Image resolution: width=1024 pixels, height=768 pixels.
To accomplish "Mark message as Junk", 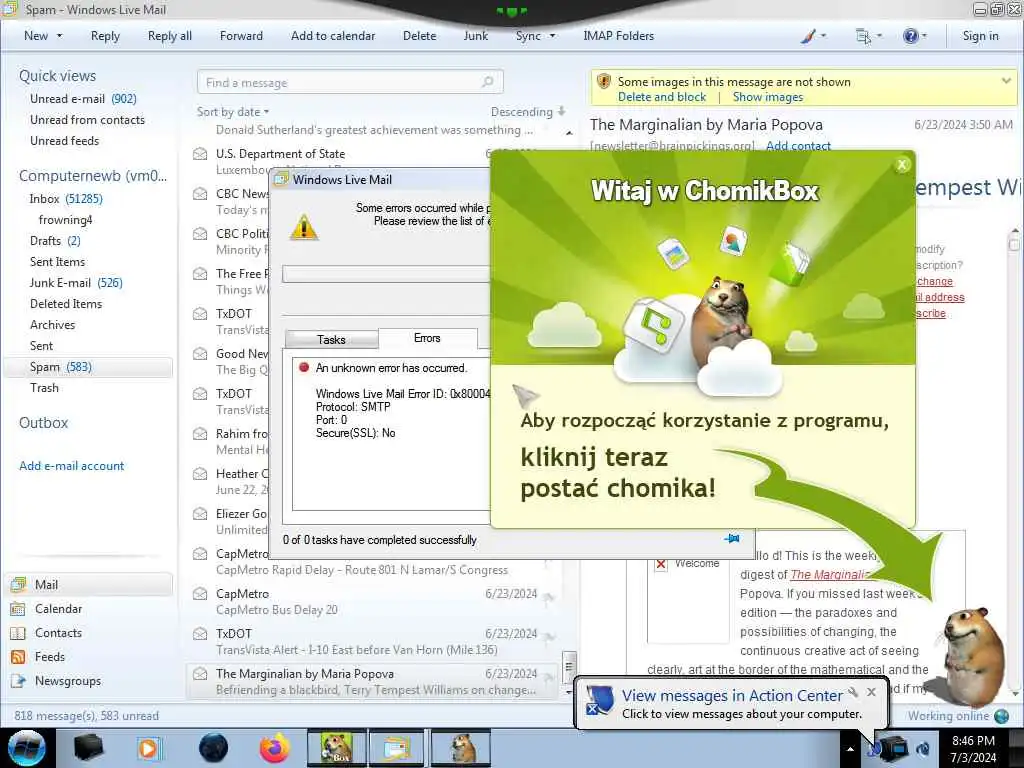I will pyautogui.click(x=475, y=36).
